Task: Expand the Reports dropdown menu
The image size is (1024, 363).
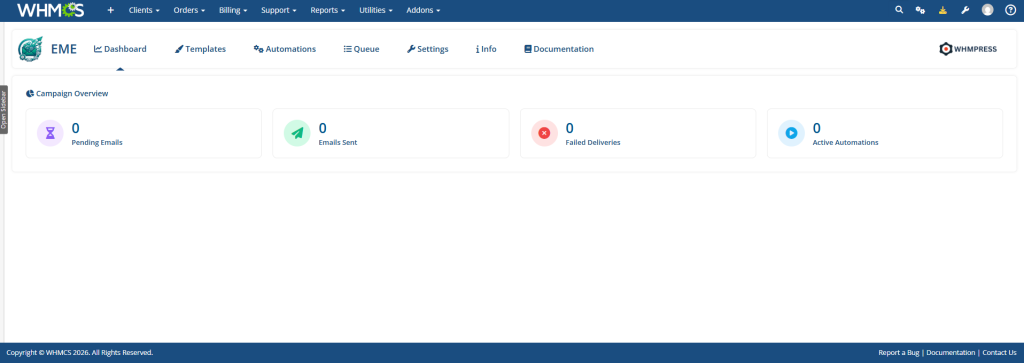Action: [x=328, y=10]
